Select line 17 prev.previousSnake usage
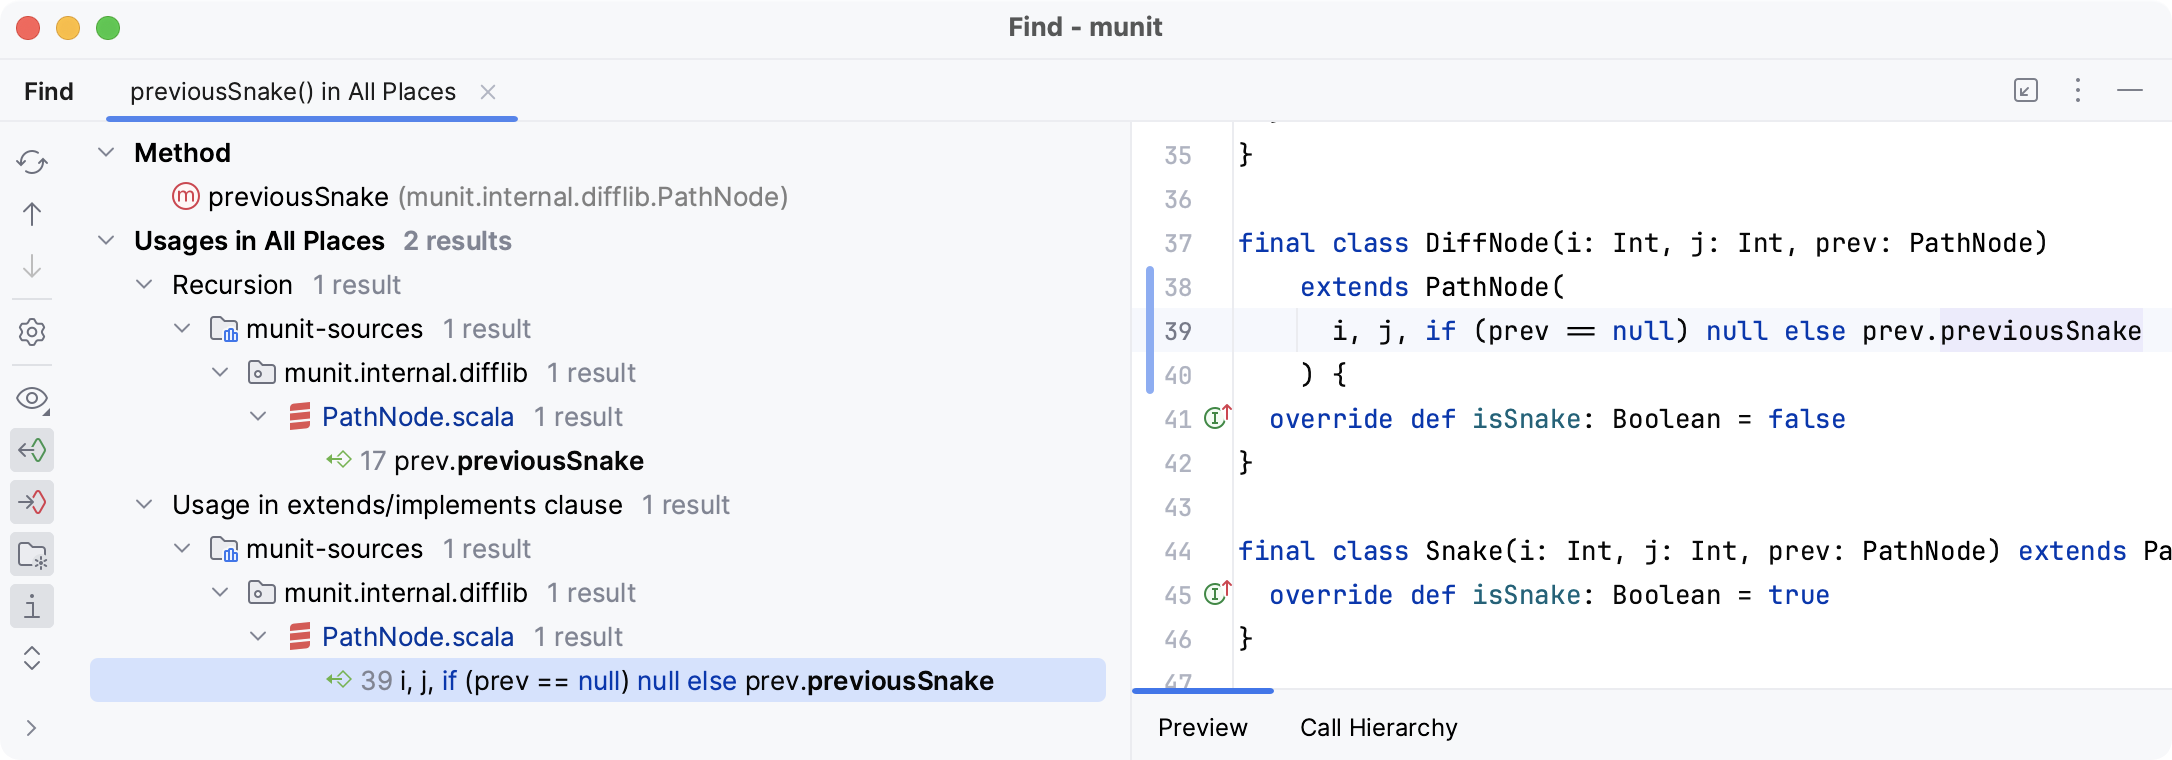 click(x=518, y=461)
